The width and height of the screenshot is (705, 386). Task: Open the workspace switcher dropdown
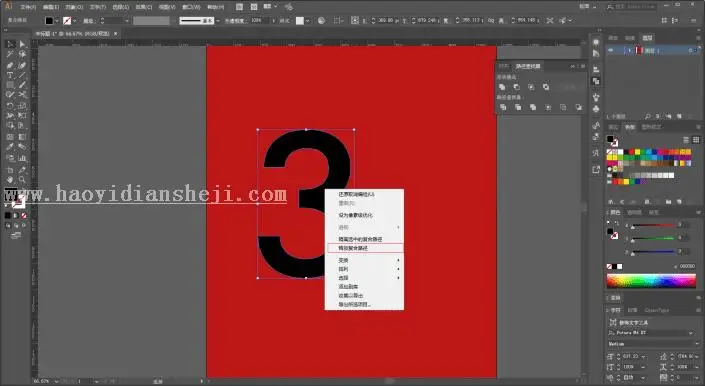click(x=589, y=7)
